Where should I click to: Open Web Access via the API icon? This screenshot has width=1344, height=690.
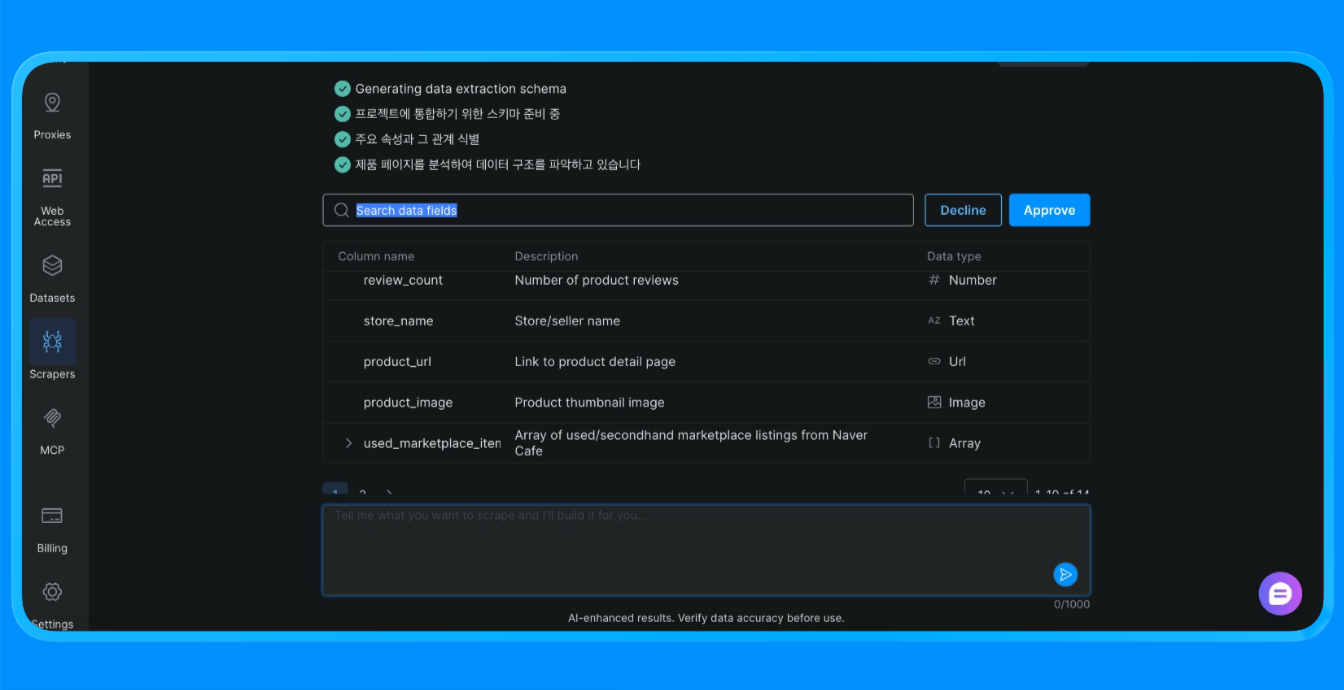tap(51, 177)
